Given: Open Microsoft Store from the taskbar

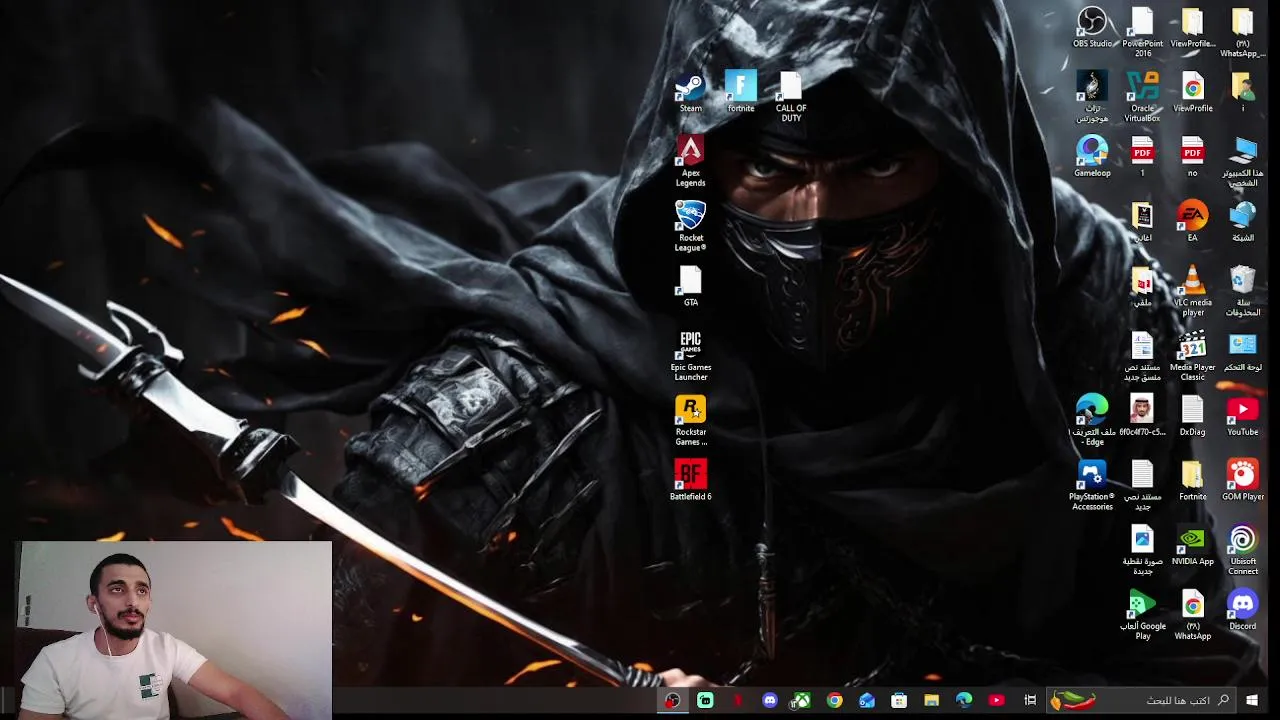Looking at the screenshot, I should [899, 701].
